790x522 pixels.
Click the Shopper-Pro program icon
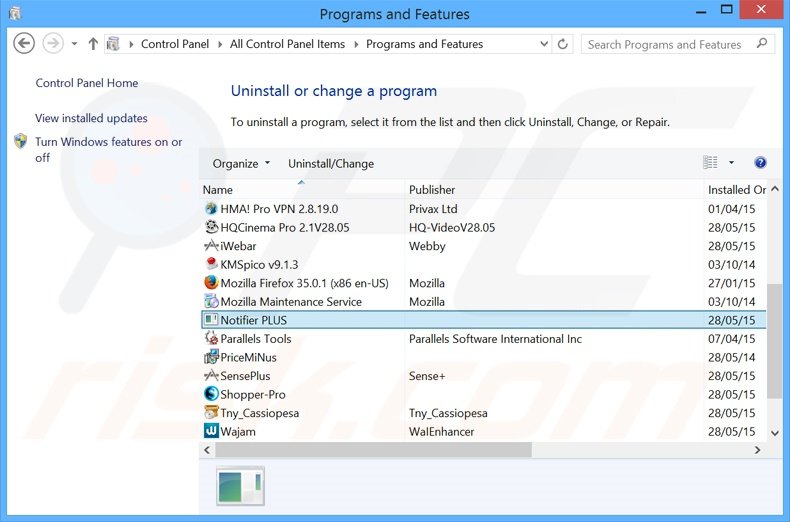click(211, 394)
